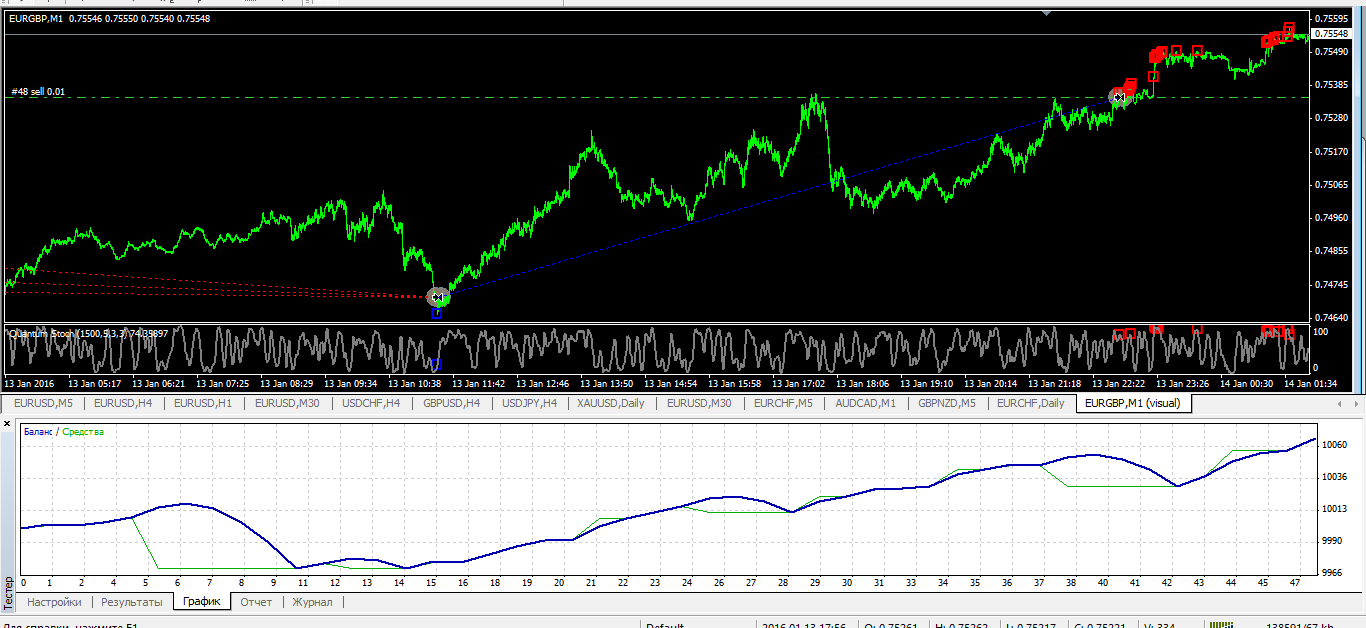Switch to the USDCHF,H4 chart tab

click(371, 403)
